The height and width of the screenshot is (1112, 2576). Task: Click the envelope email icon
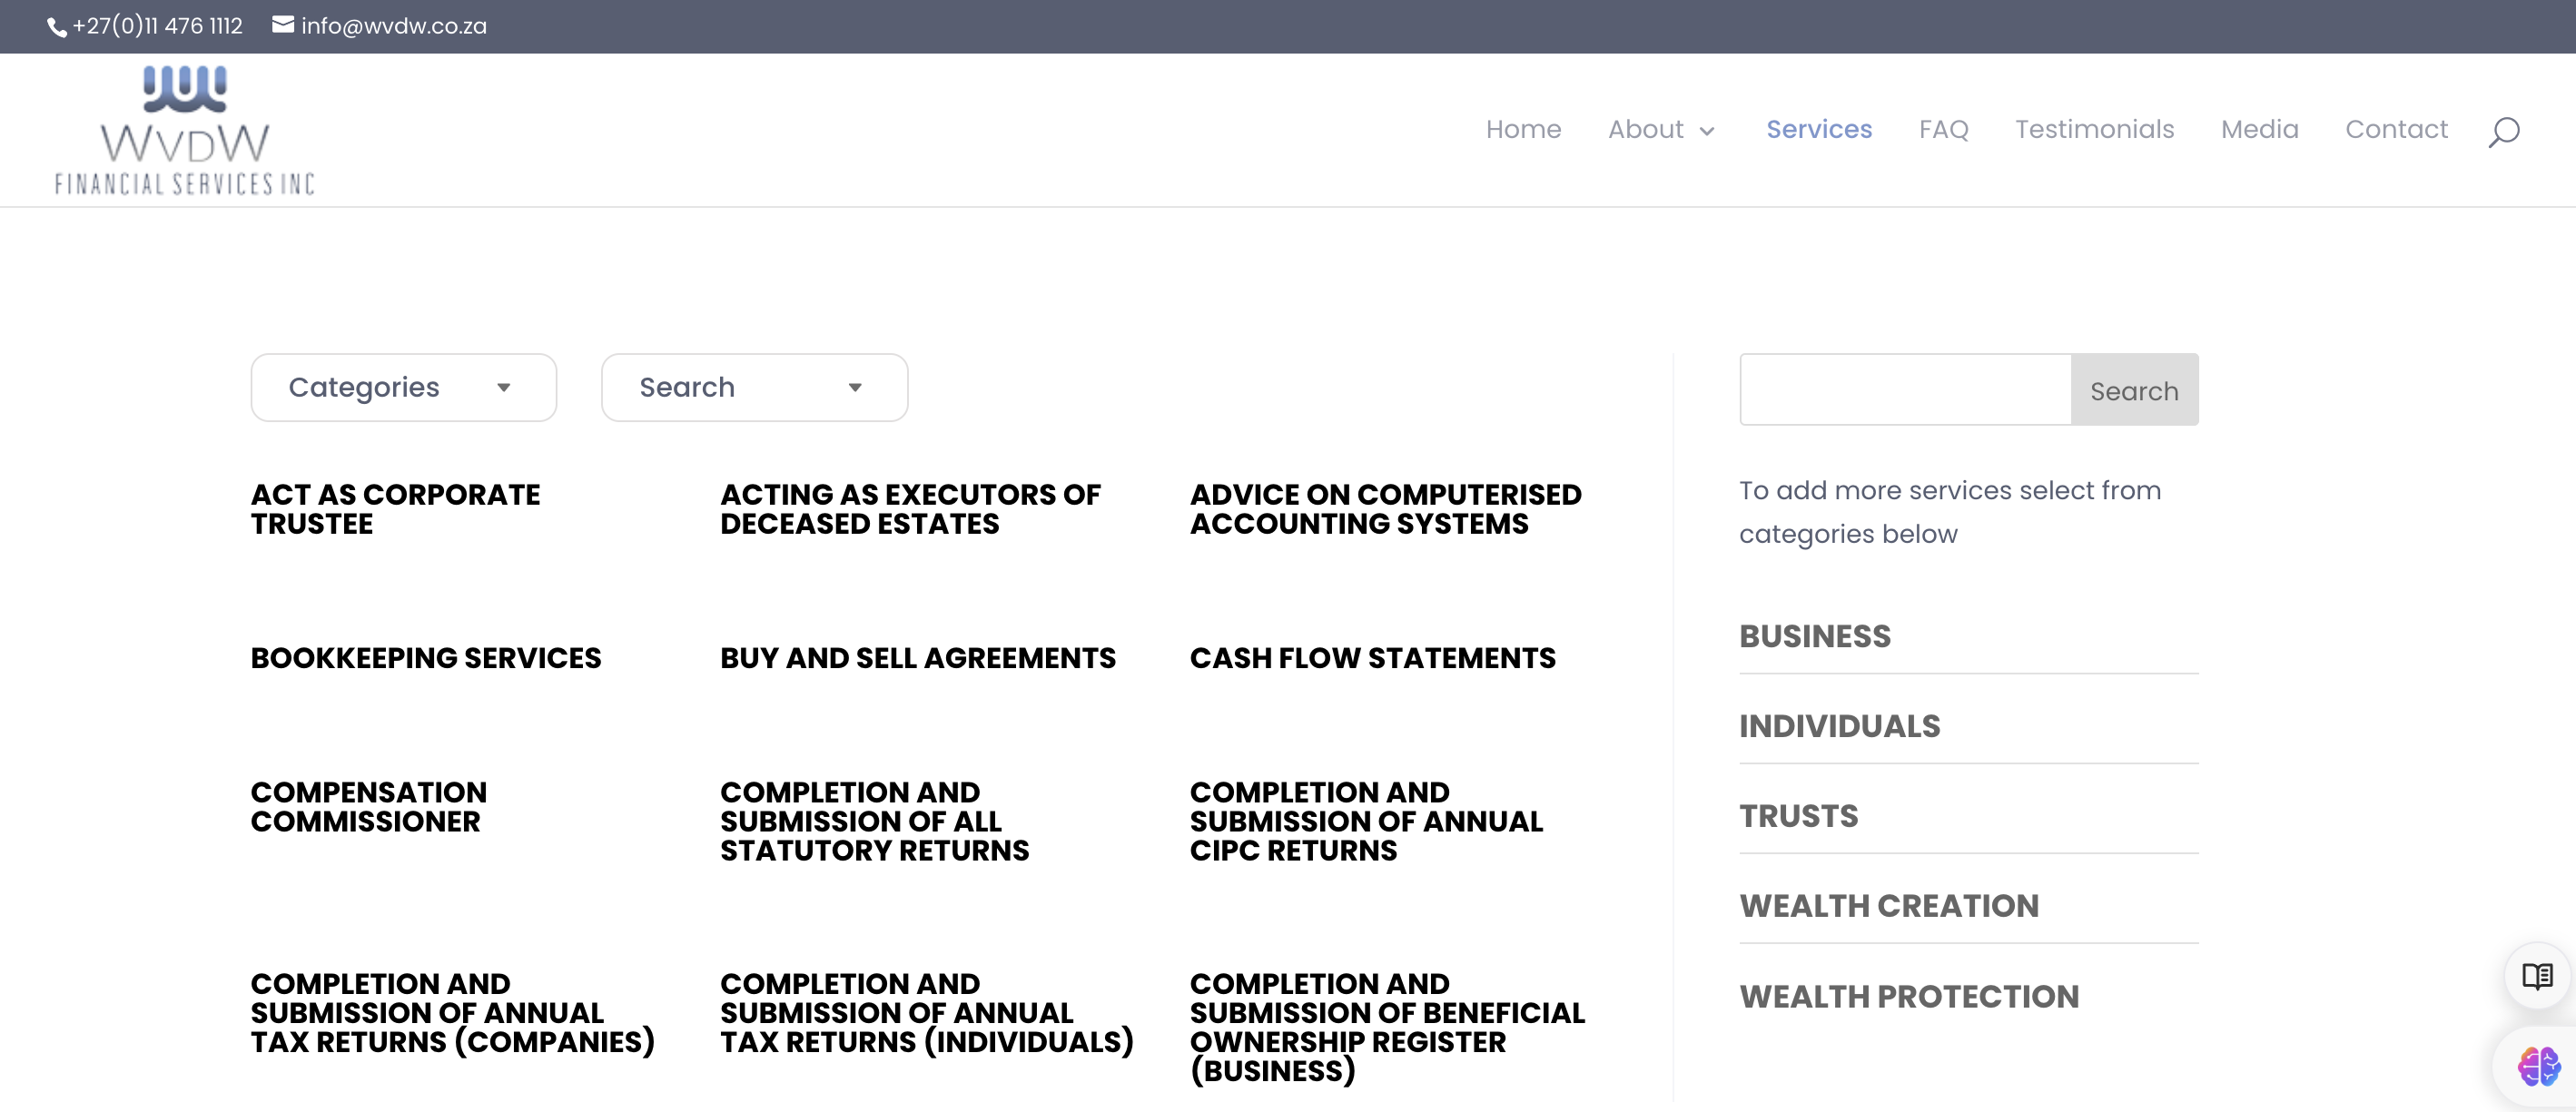[283, 25]
